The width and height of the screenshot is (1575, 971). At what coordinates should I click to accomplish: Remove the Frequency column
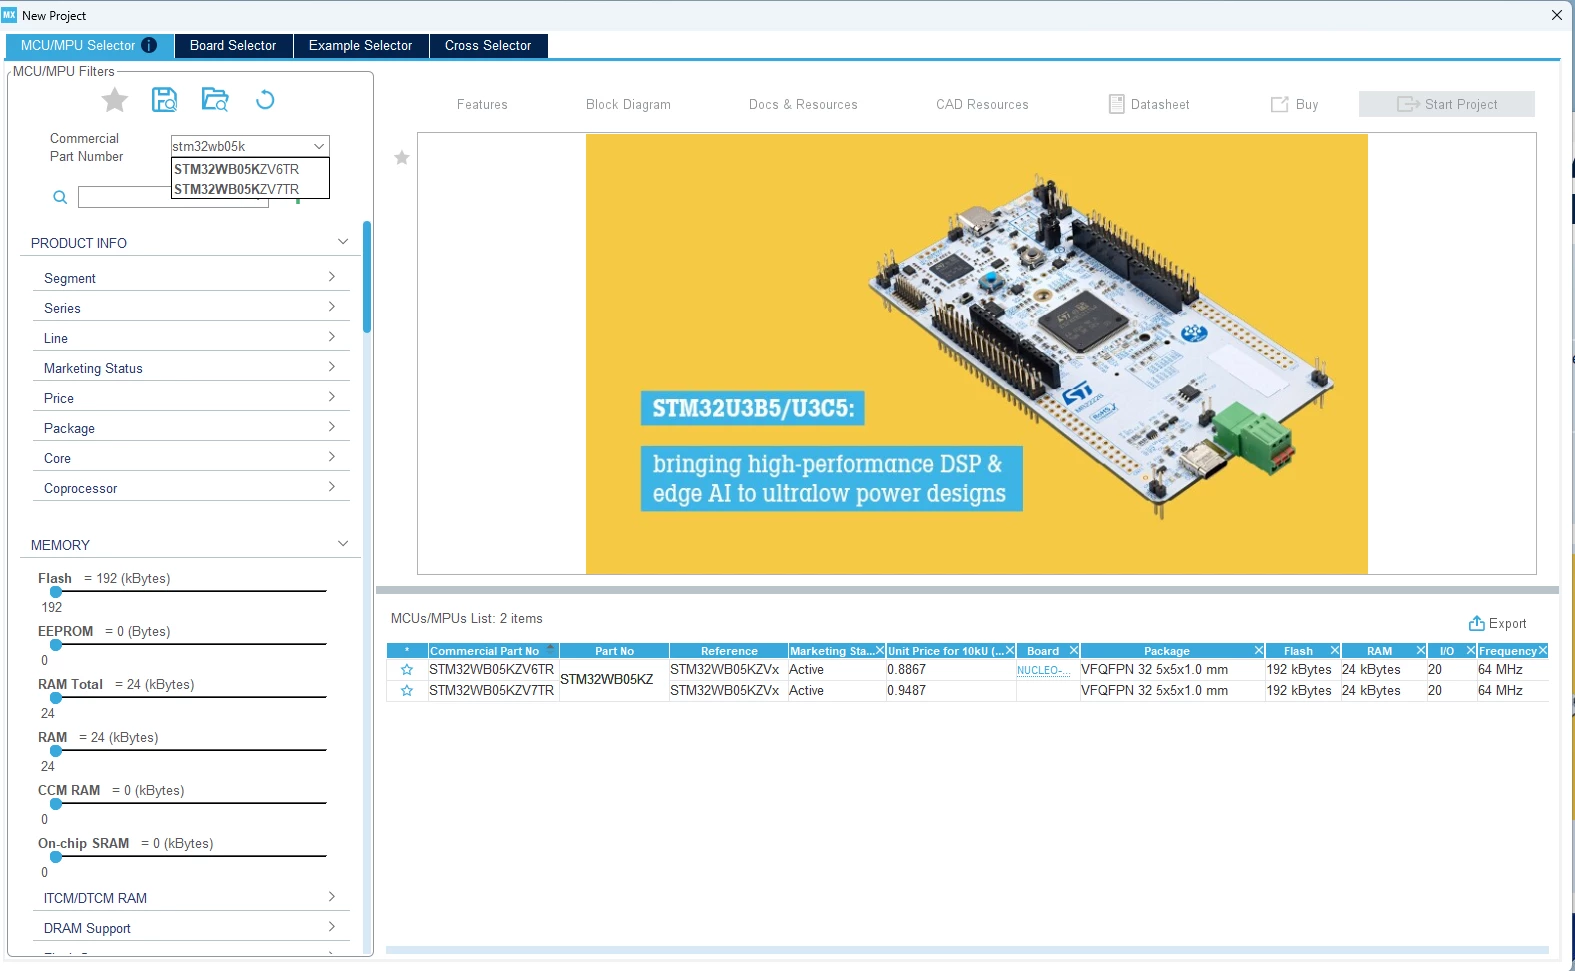click(x=1543, y=650)
